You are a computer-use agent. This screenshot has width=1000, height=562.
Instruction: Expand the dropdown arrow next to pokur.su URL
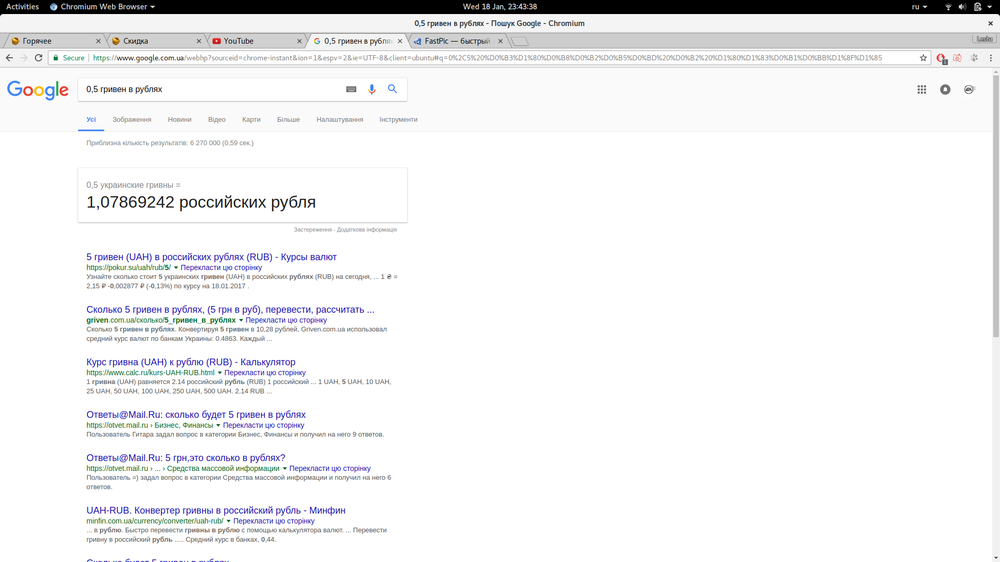point(176,268)
